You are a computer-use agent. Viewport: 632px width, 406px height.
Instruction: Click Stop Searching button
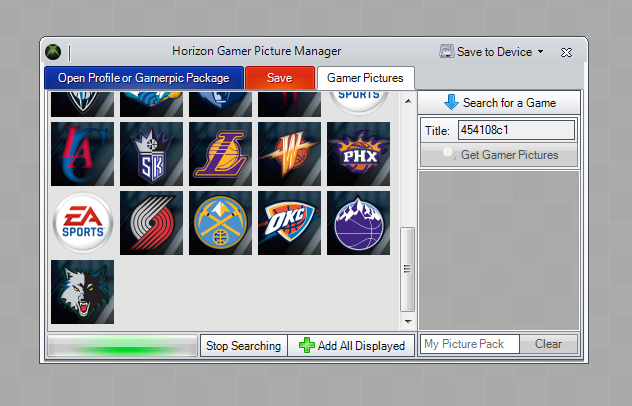click(x=243, y=346)
